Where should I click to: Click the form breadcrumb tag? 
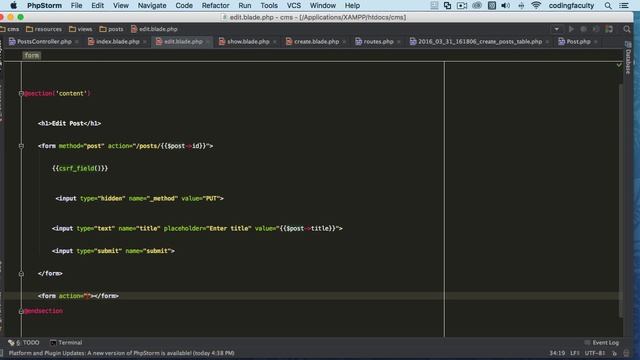point(31,56)
